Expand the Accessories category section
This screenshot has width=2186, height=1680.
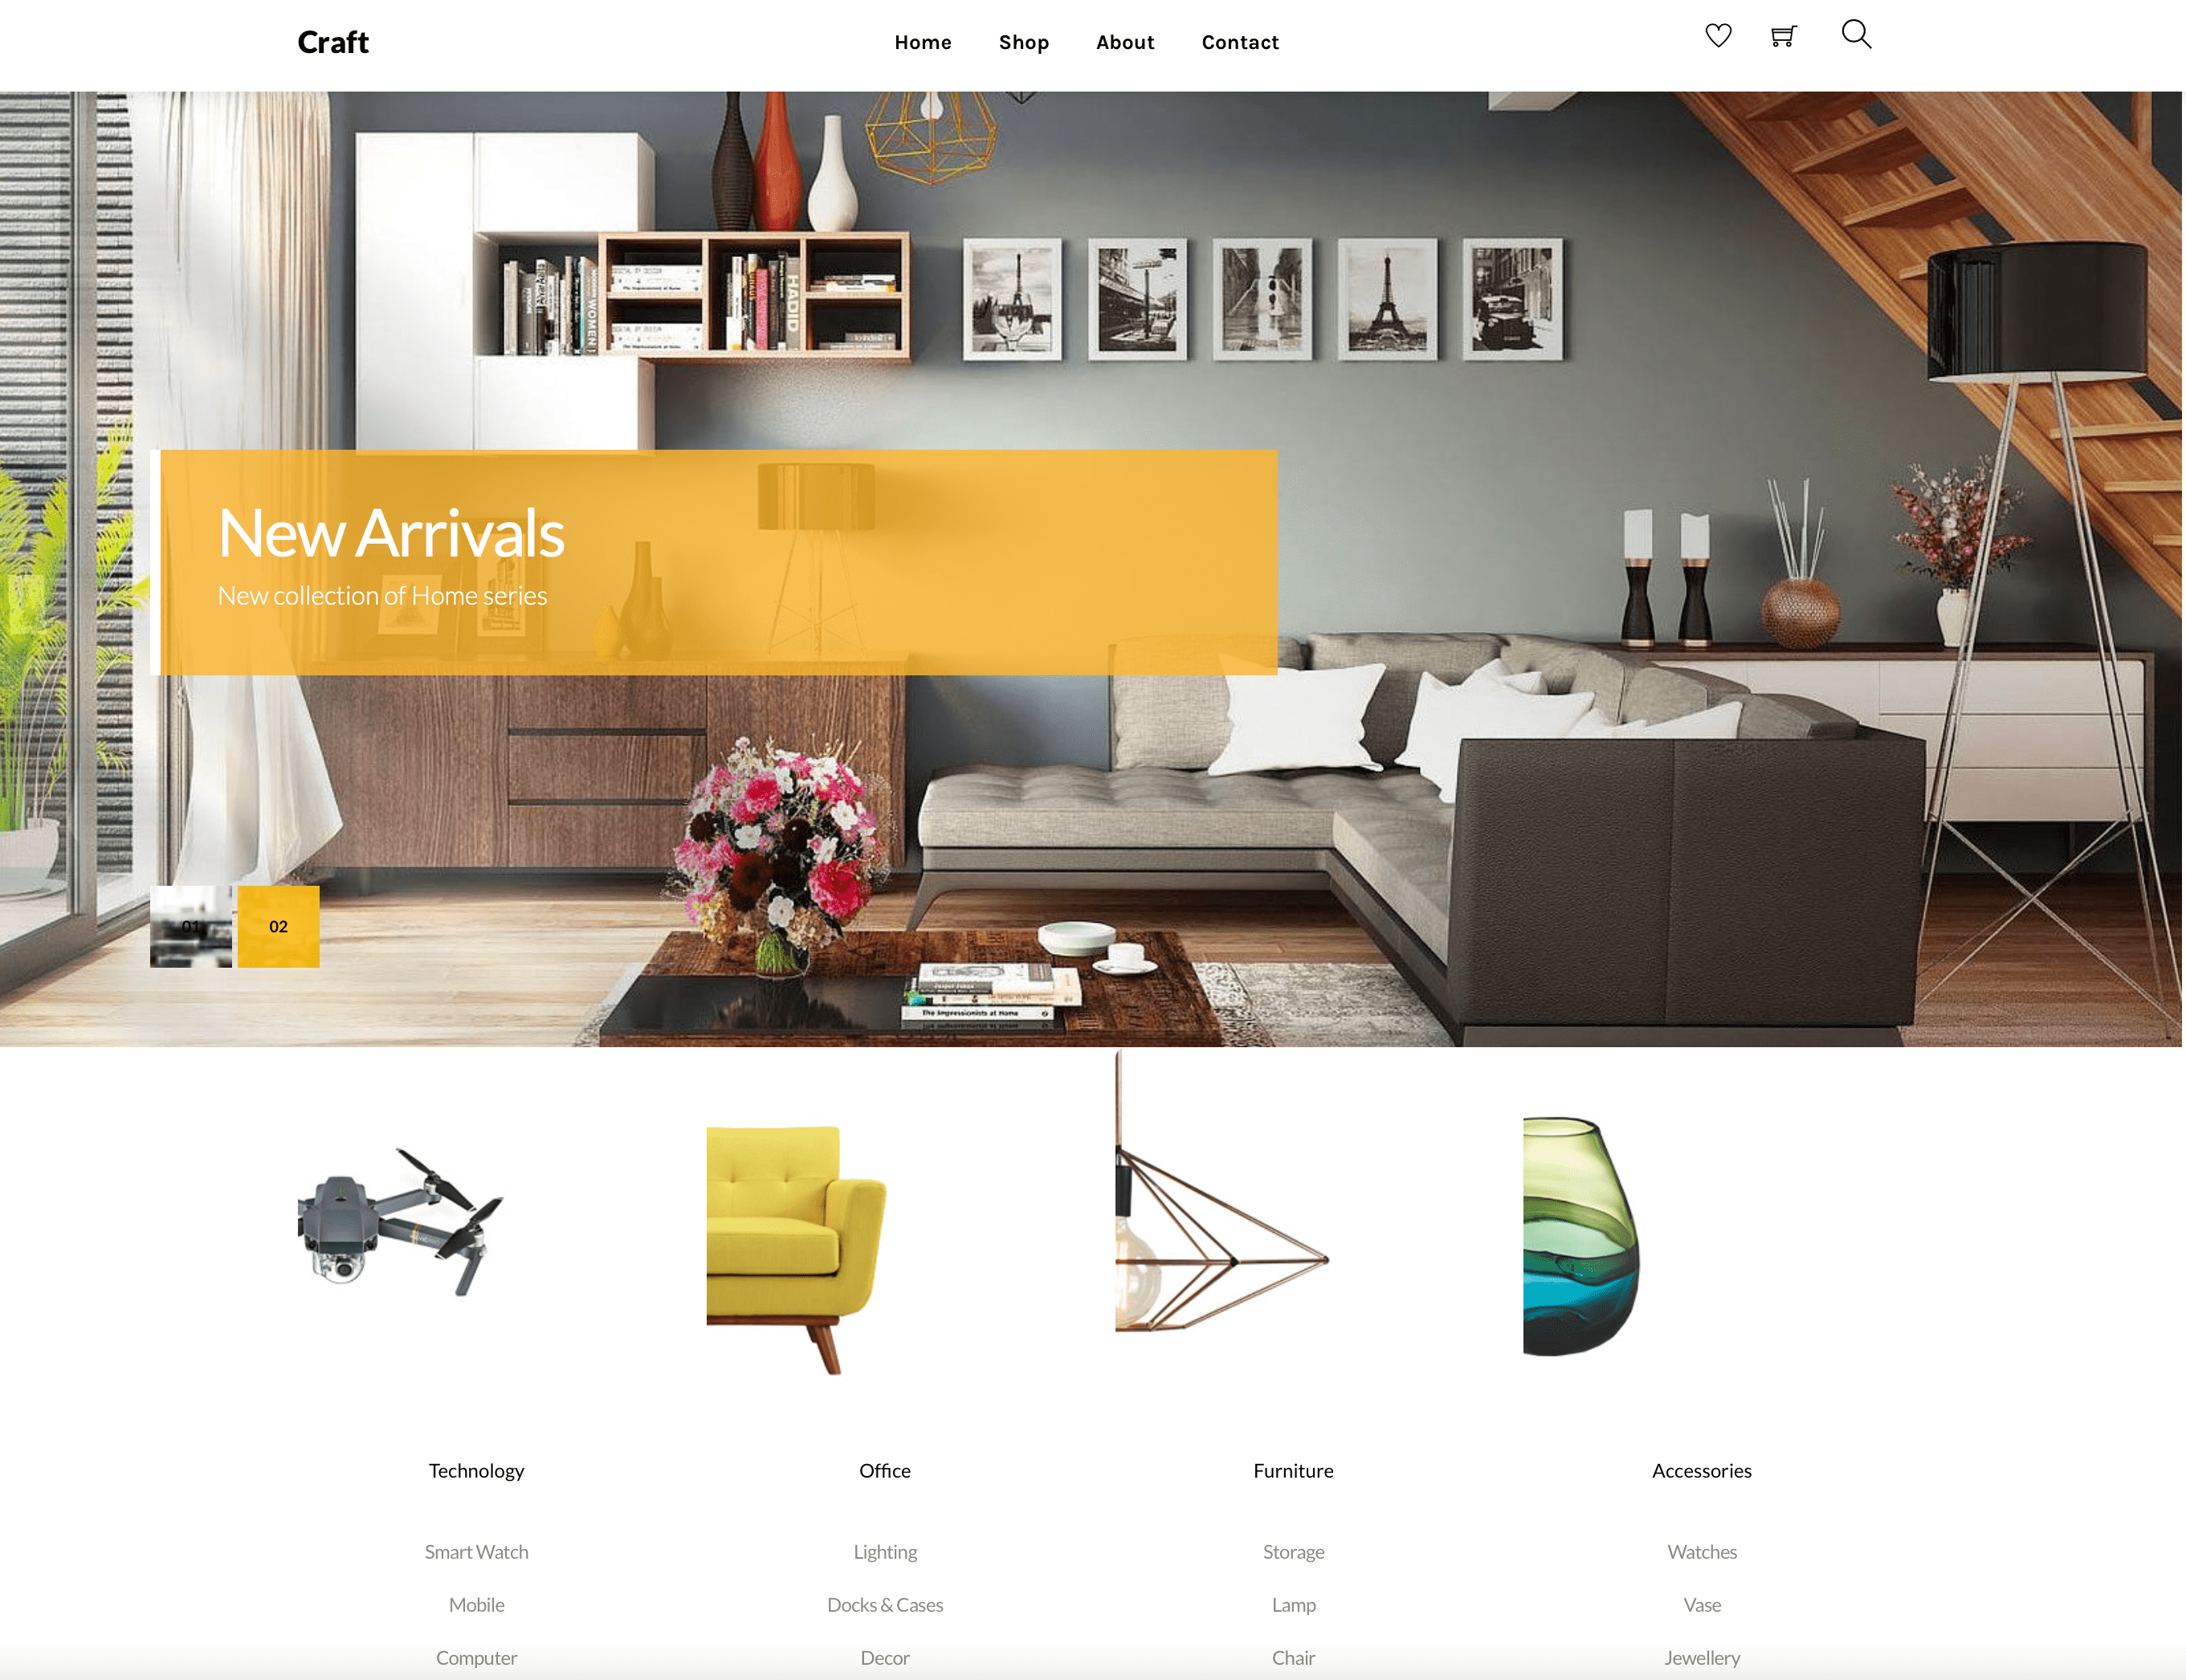(1701, 1468)
